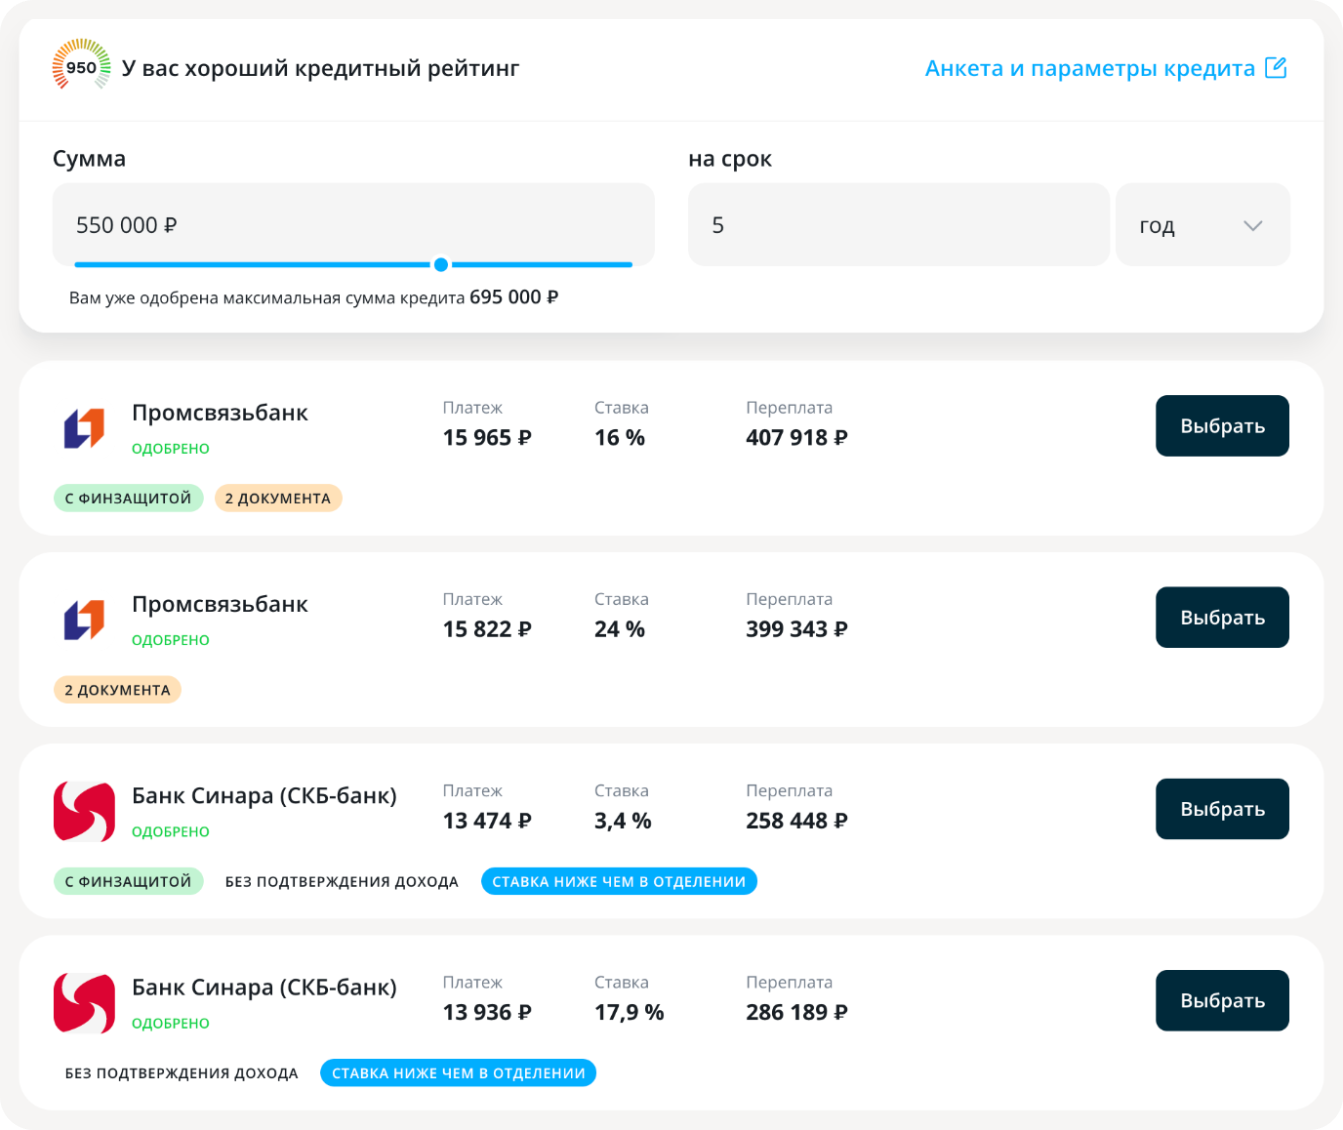
Task: Select Промсвязьбанк offer with 24% rate
Action: coord(1221,618)
